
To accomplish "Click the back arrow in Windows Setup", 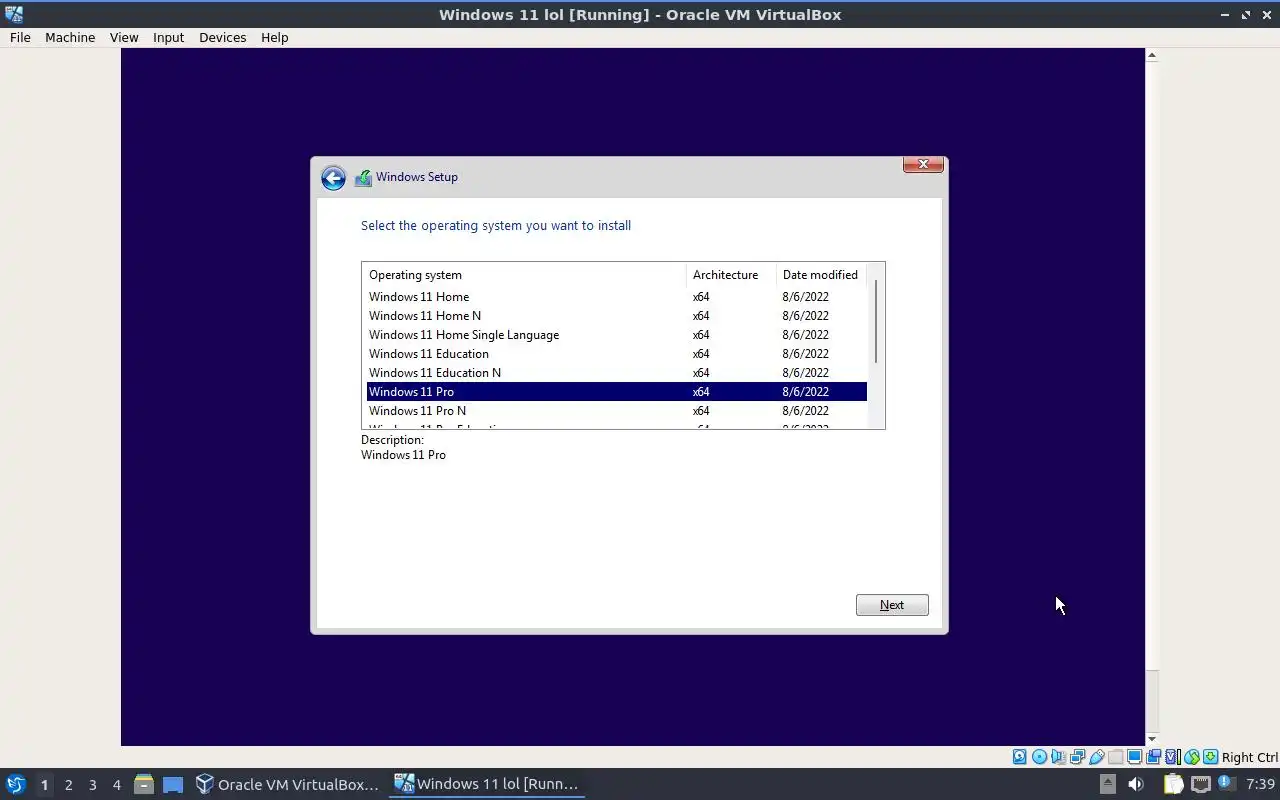I will (x=333, y=178).
